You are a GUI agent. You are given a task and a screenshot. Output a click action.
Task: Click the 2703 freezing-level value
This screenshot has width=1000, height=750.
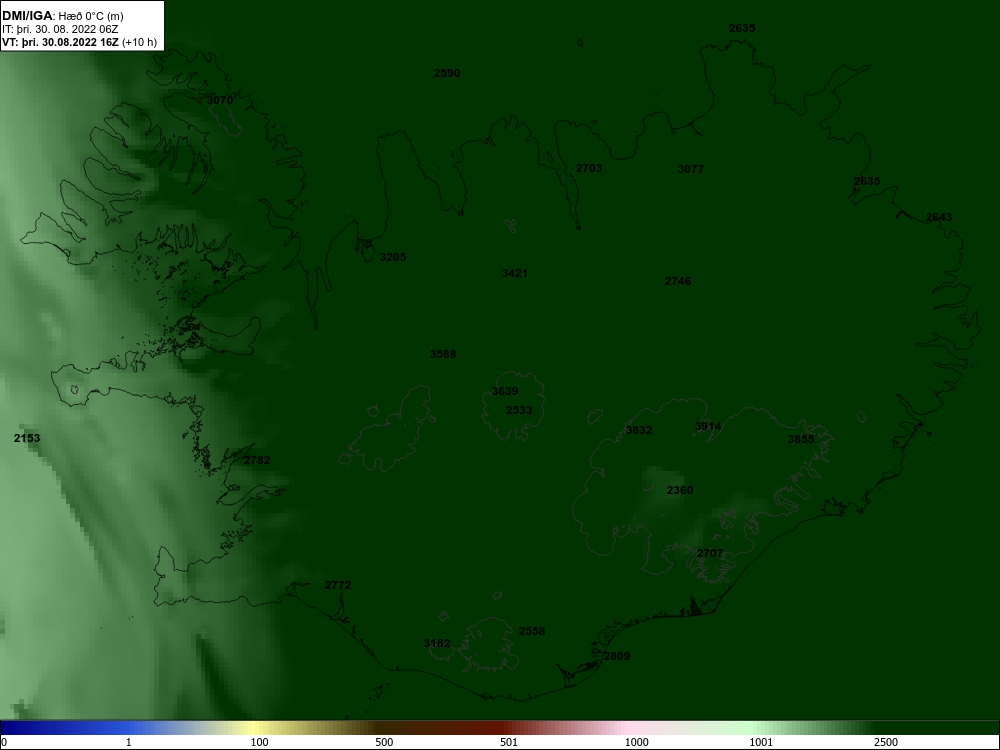589,168
